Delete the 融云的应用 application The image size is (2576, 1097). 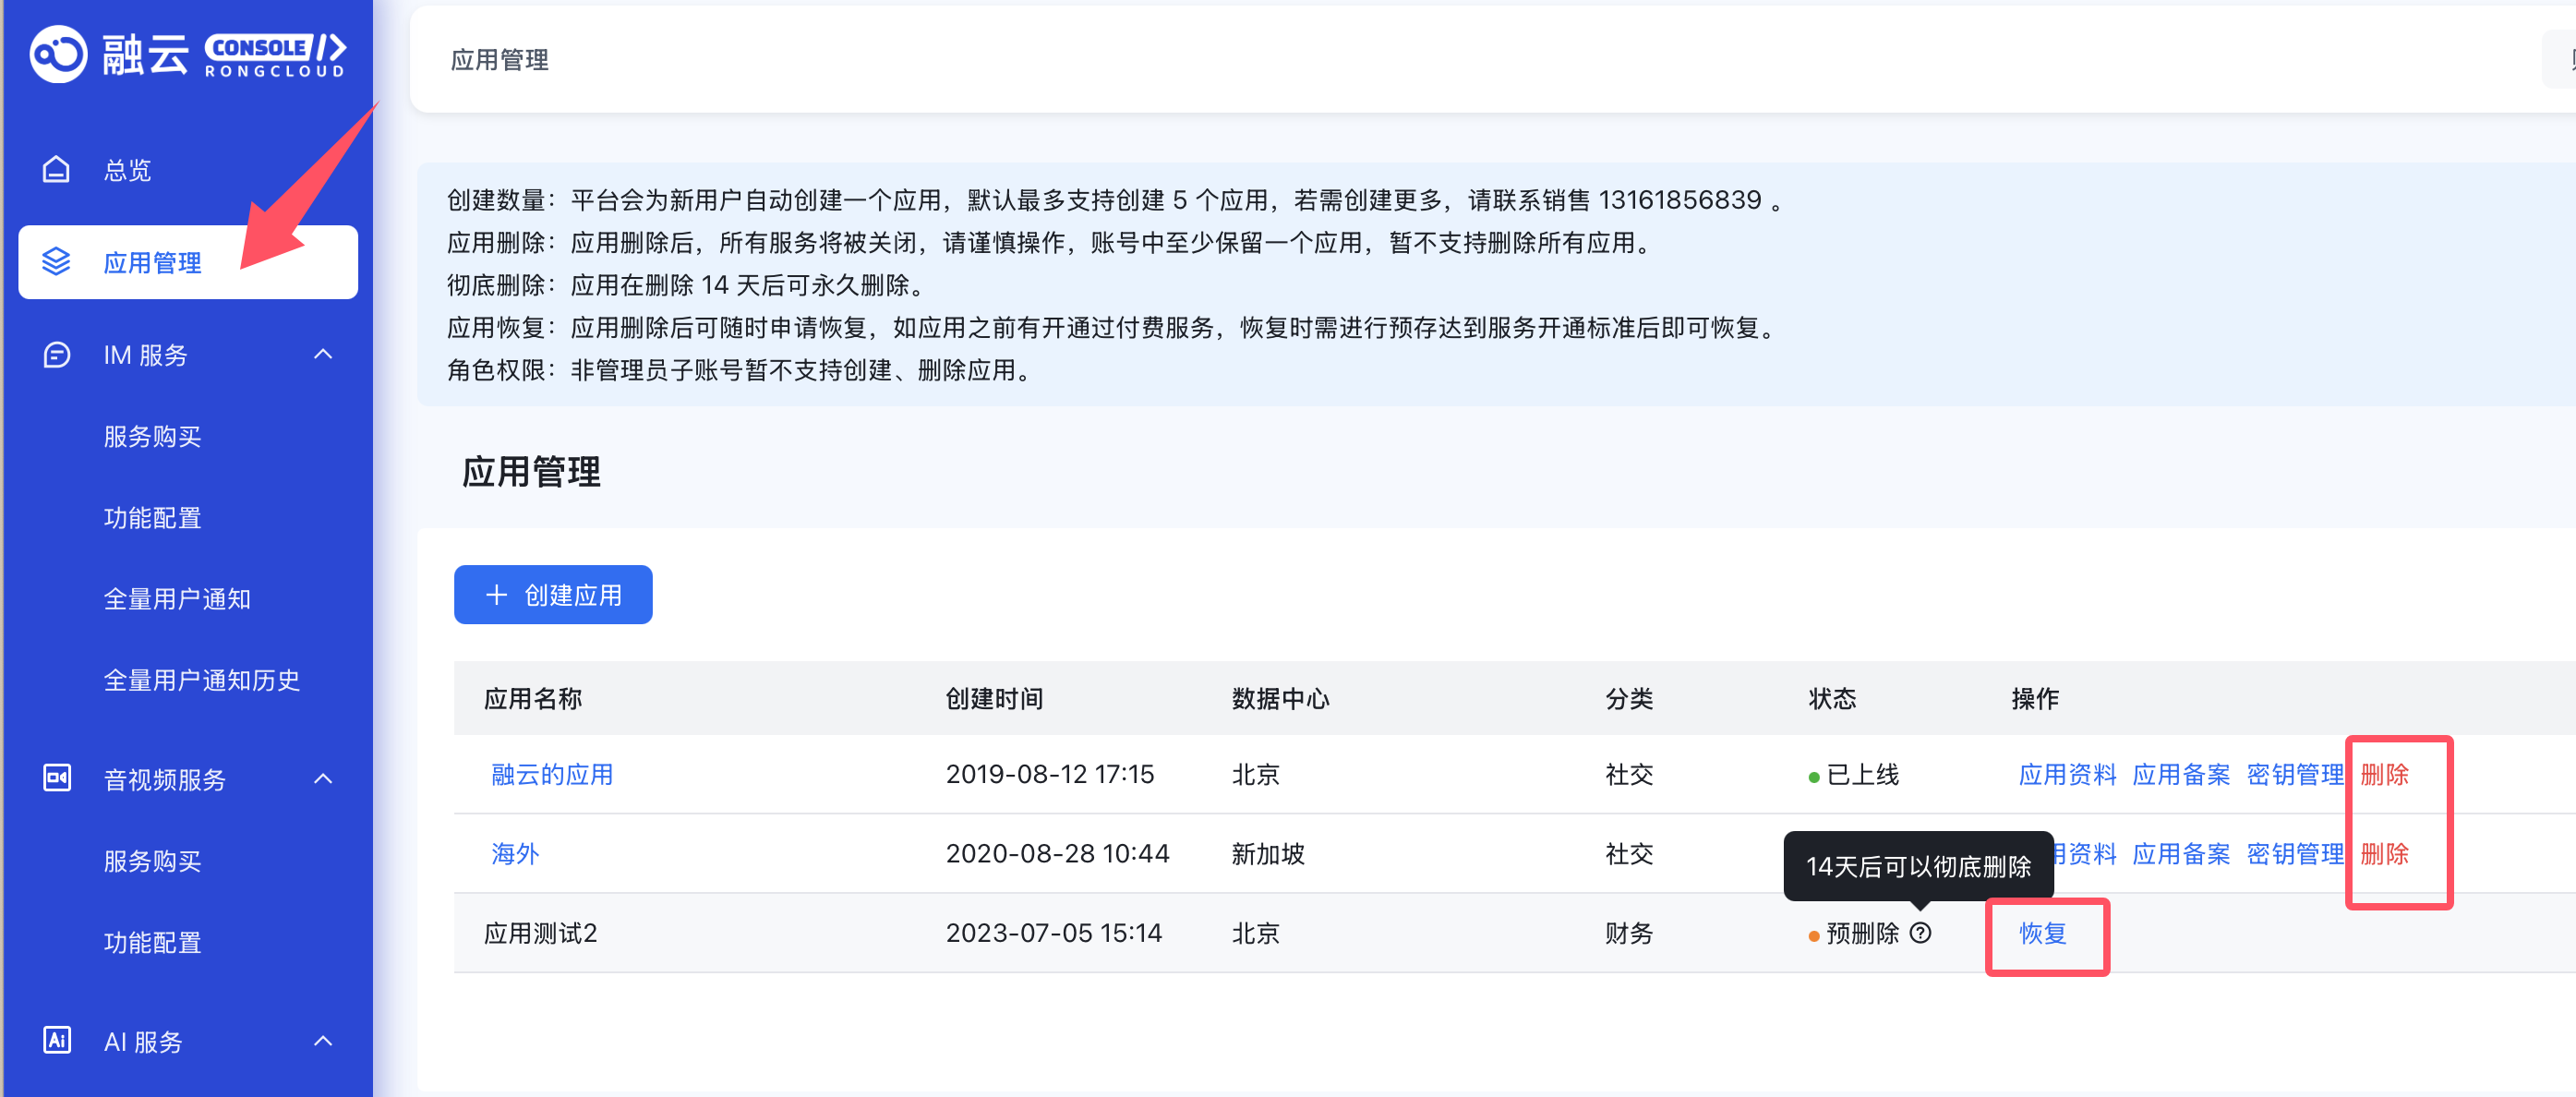click(2384, 774)
